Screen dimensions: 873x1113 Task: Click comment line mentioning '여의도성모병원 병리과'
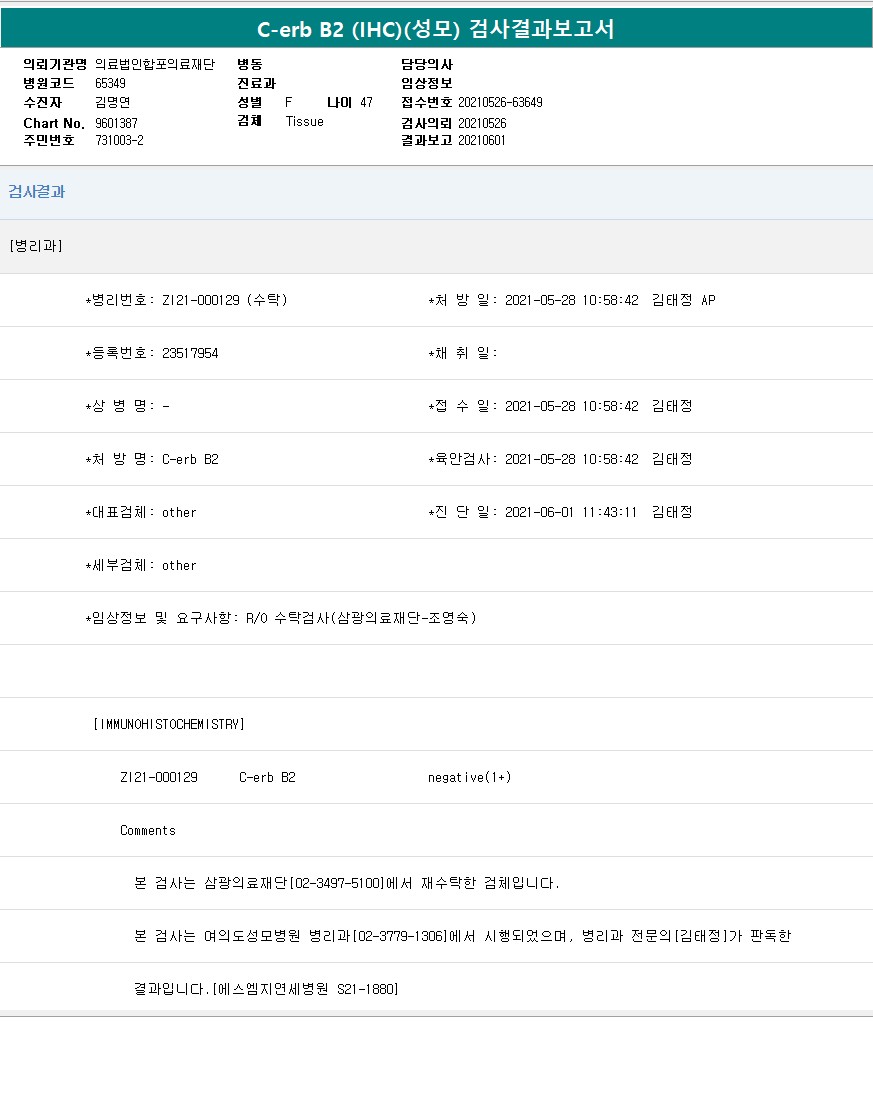[x=462, y=936]
